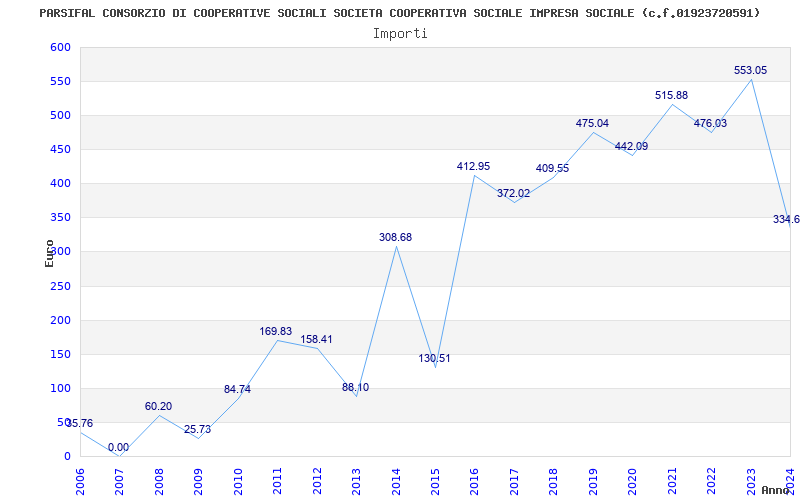
Task: Click the 412.95 data label
Action: 473,166
